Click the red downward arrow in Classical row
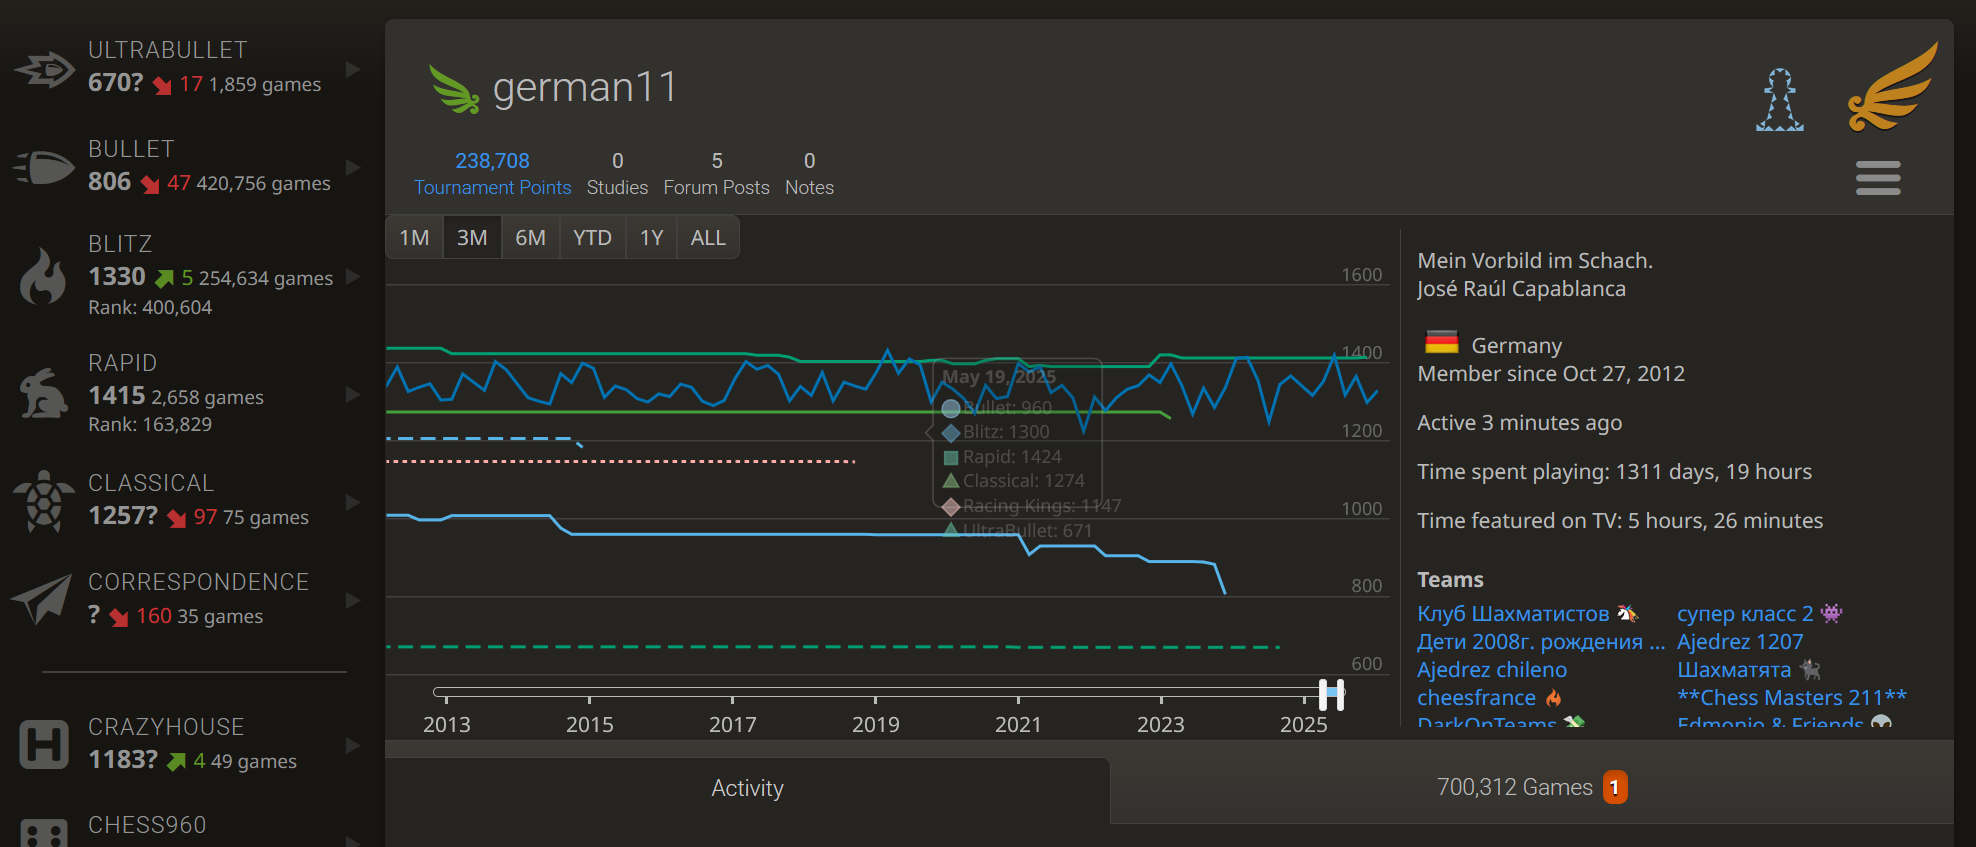1976x847 pixels. (x=177, y=518)
